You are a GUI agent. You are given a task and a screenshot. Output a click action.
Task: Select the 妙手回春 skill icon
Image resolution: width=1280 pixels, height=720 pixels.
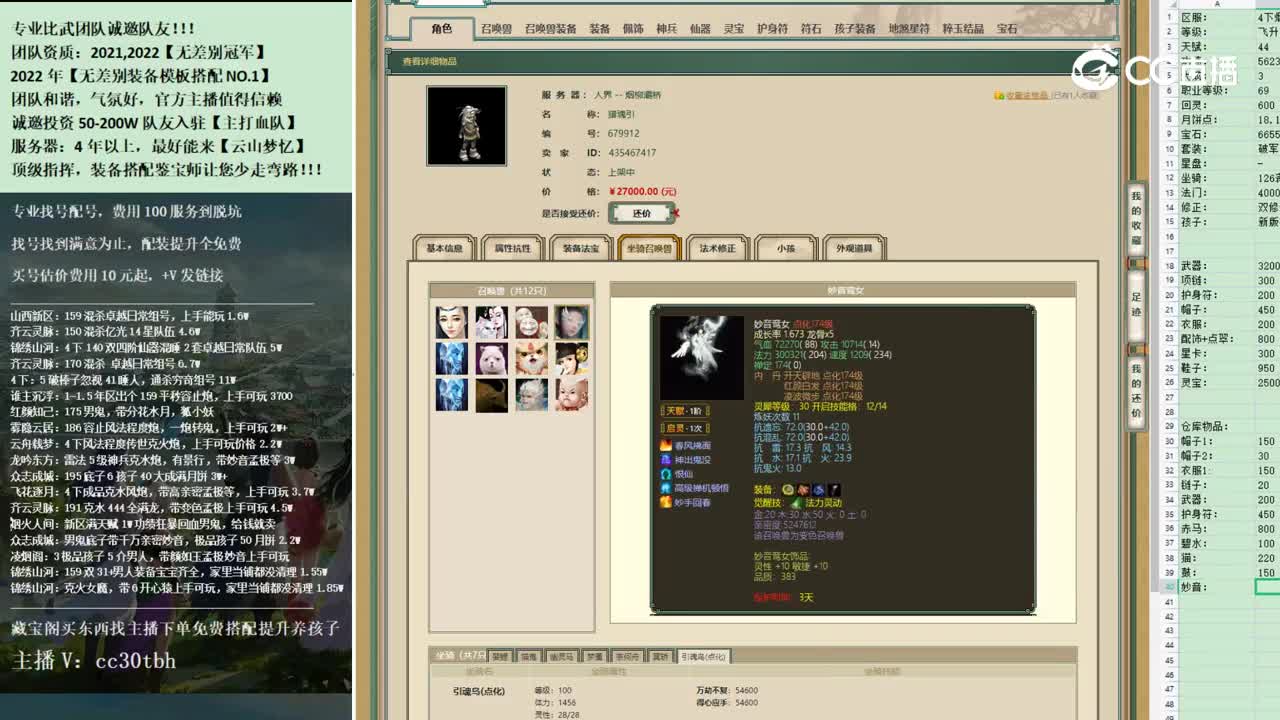666,503
